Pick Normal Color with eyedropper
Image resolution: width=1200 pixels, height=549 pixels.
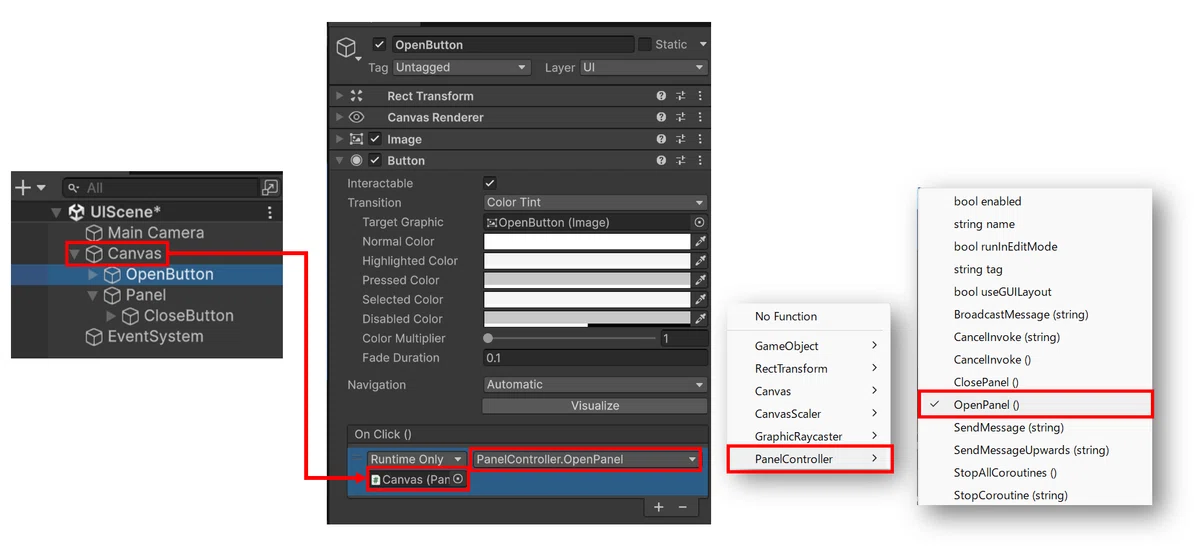coord(701,241)
